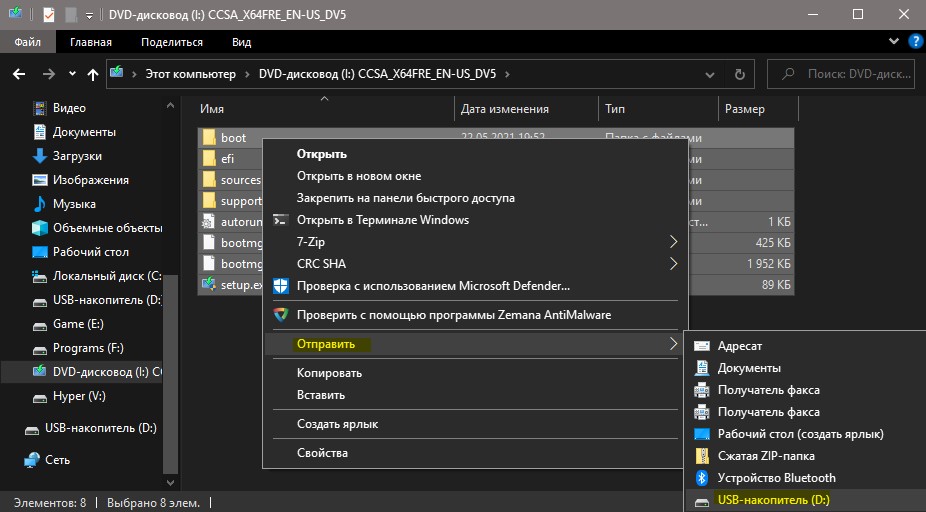This screenshot has width=926, height=512.
Task: Expand the Отправить submenu arrow
Action: (x=673, y=344)
